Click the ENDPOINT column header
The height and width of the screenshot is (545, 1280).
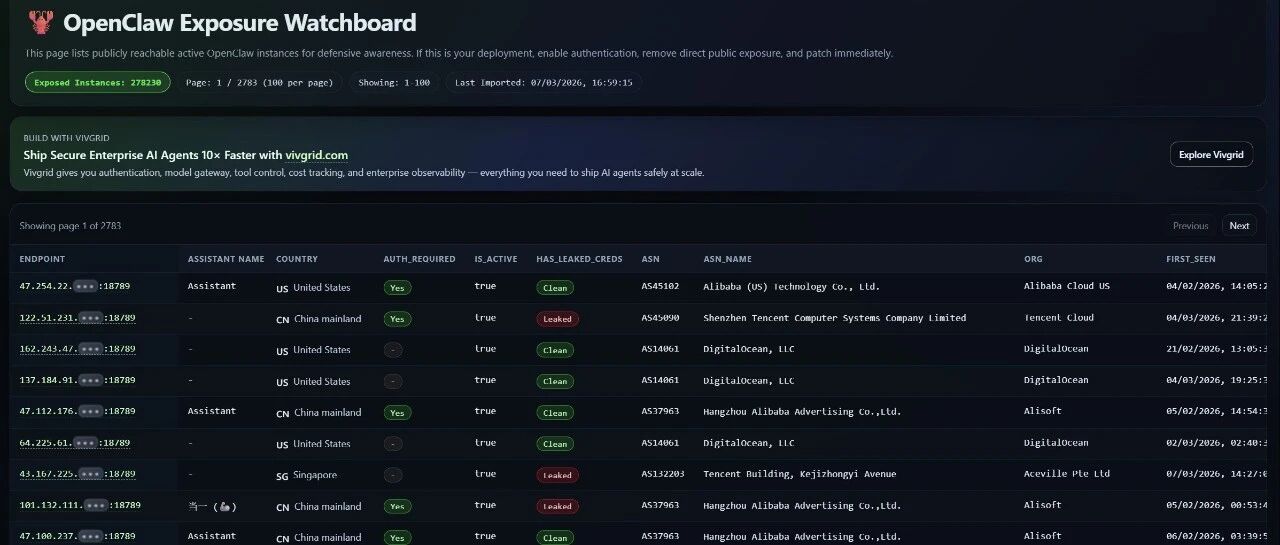point(42,259)
